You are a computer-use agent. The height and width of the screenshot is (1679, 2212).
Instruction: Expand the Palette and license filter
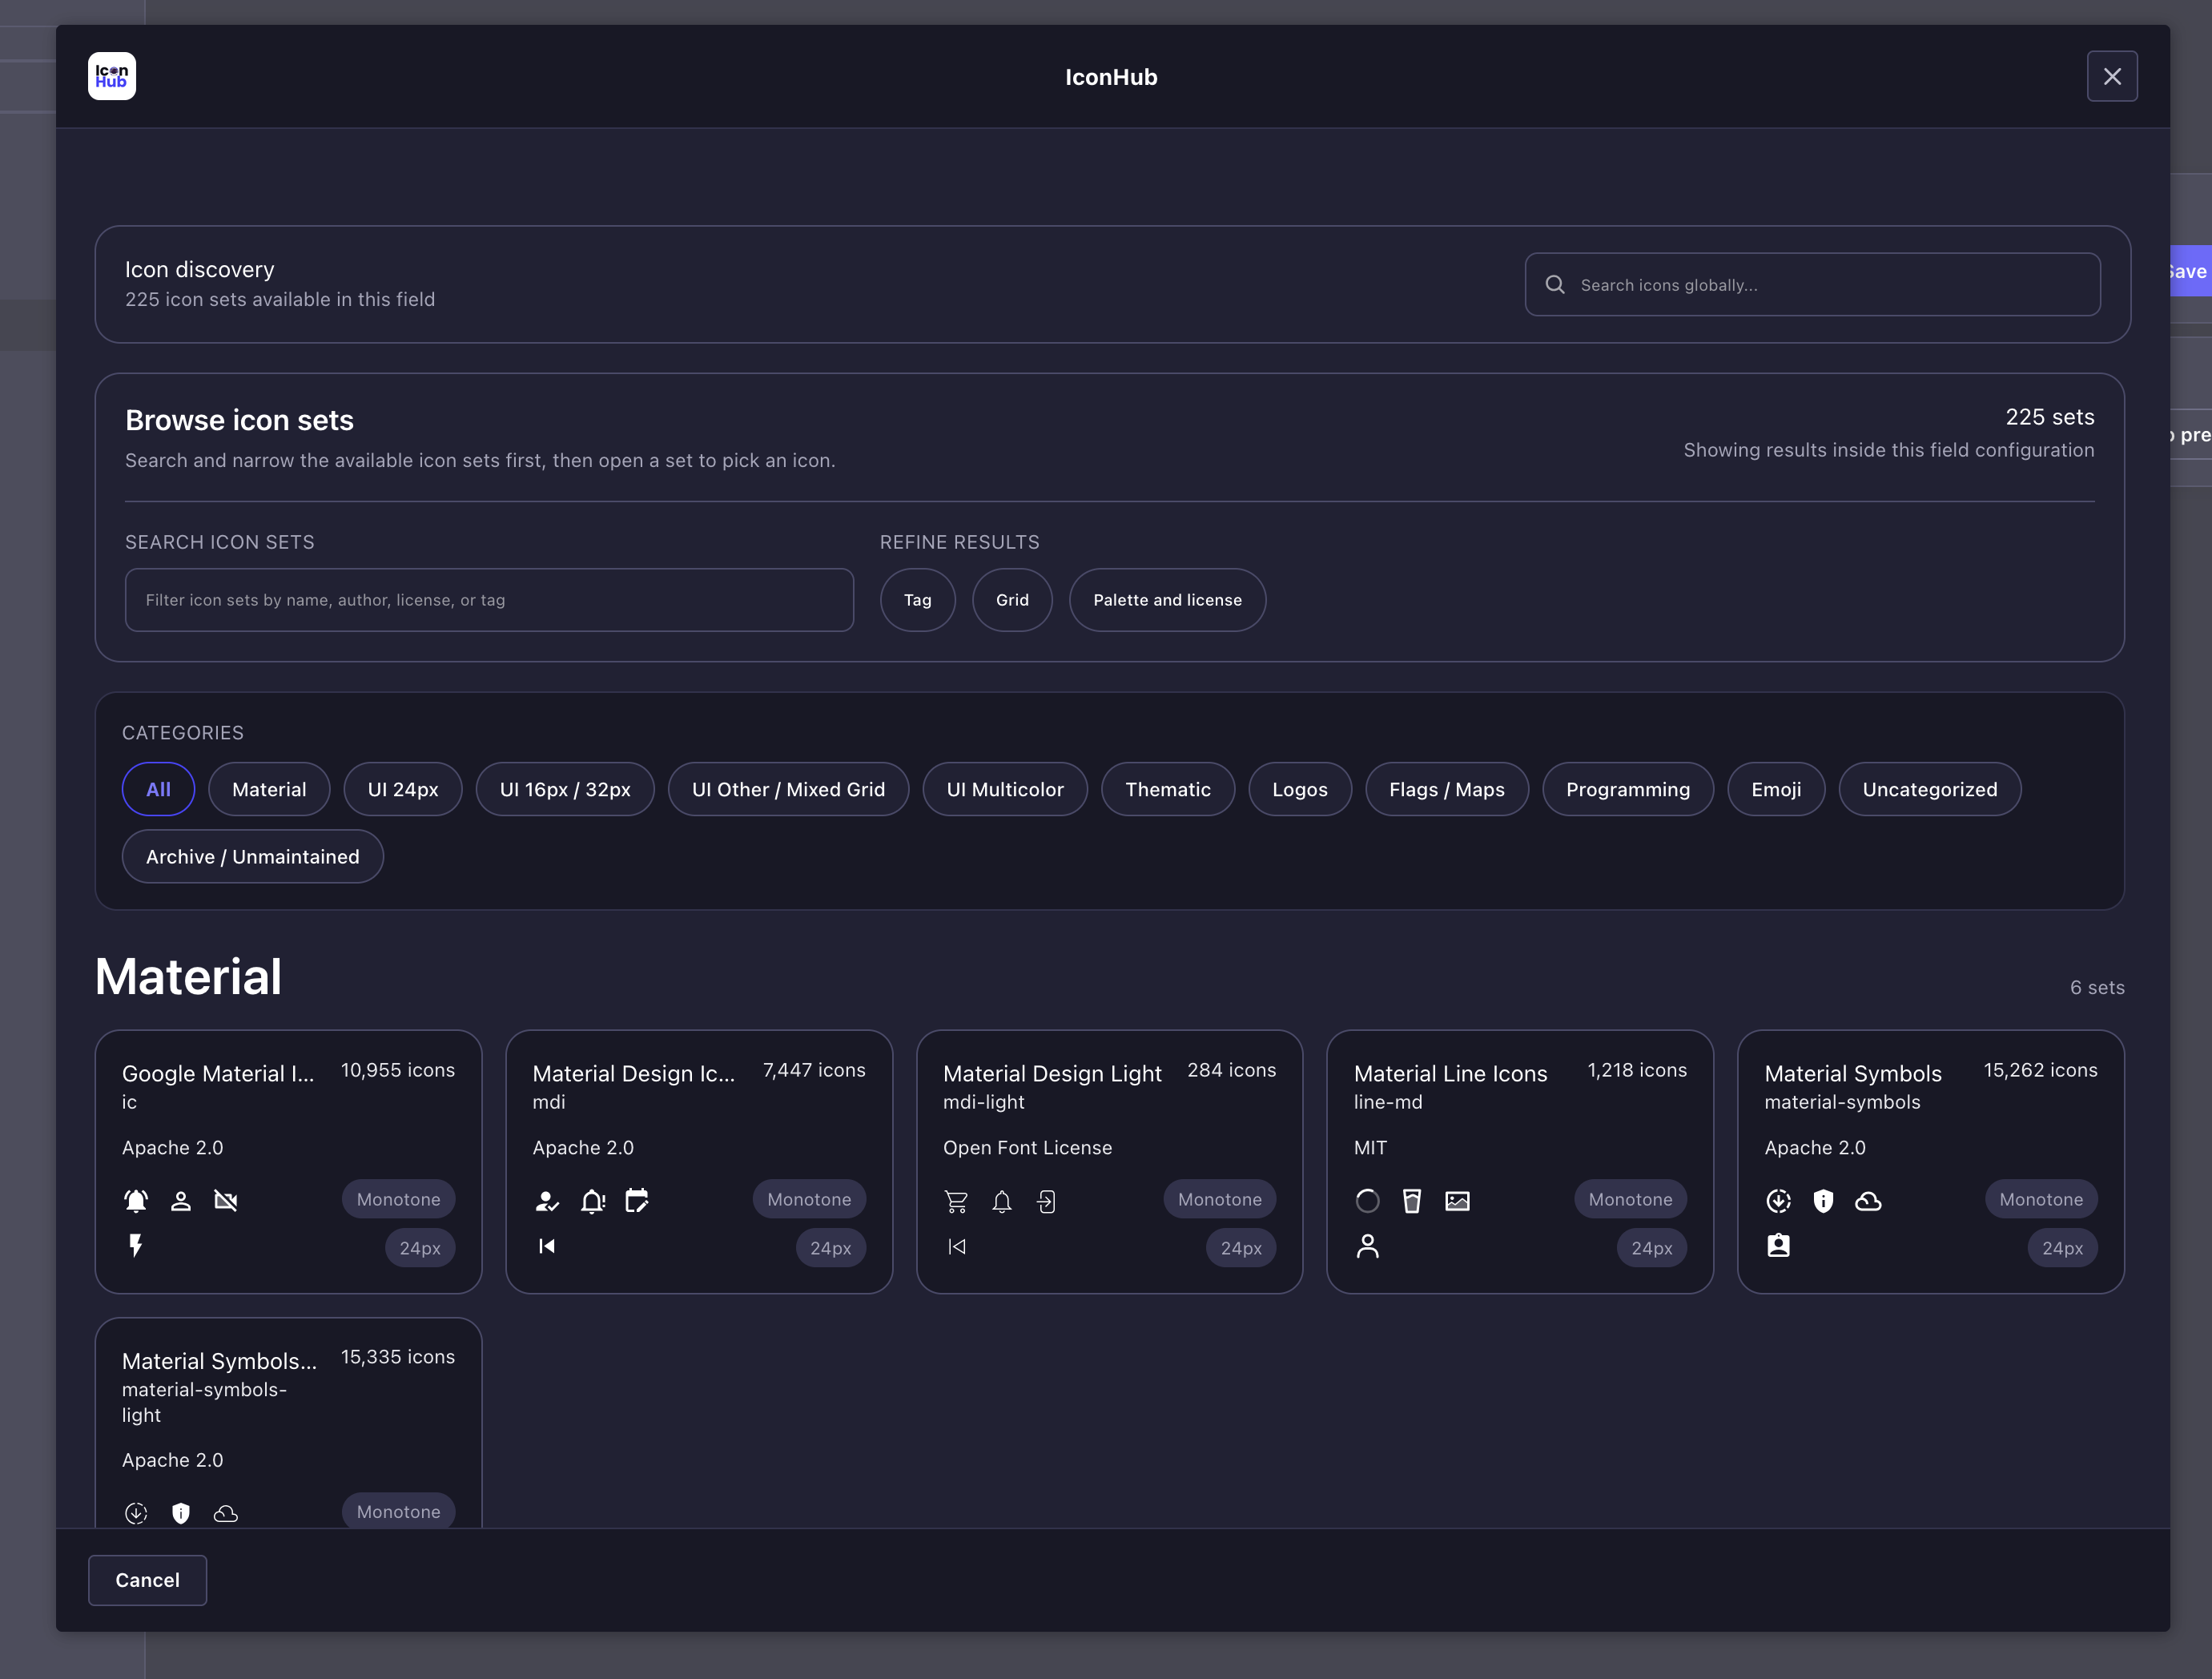[x=1168, y=600]
